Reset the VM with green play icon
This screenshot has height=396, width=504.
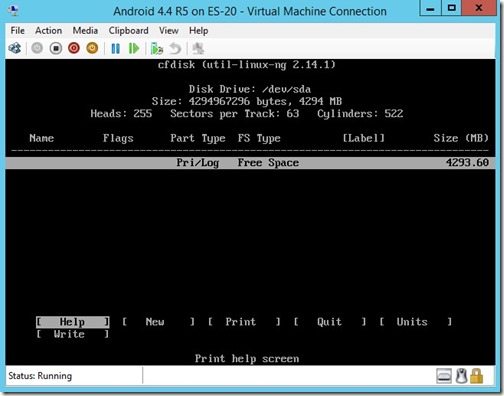coord(134,49)
